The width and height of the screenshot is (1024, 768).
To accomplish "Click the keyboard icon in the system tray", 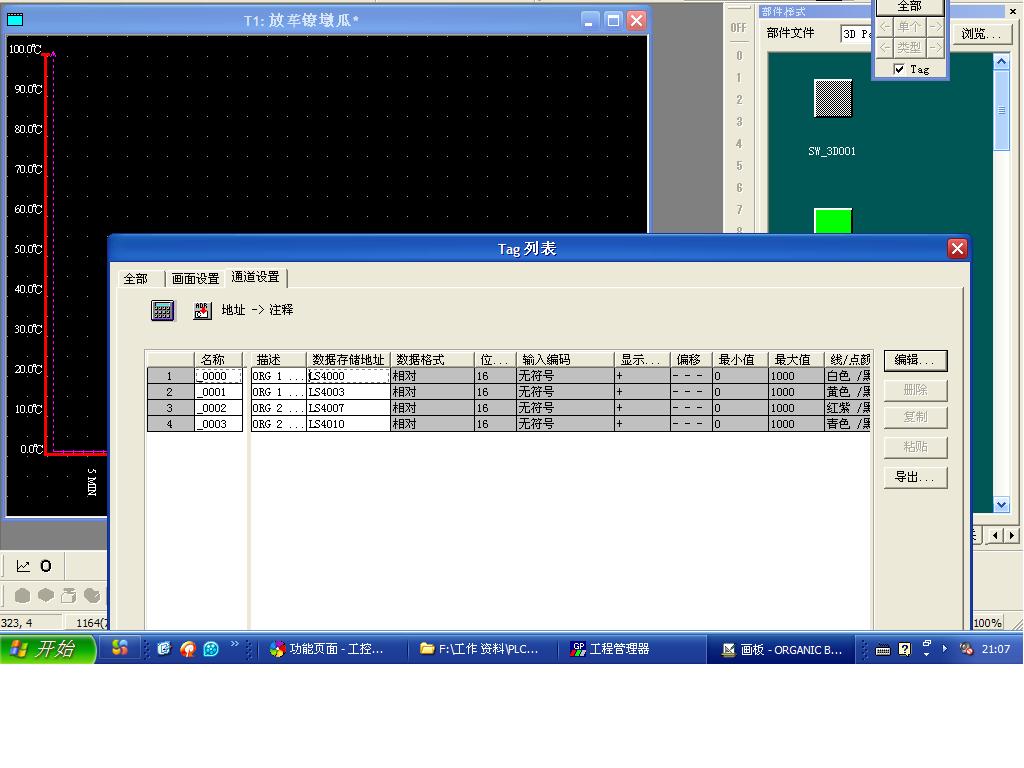I will click(882, 649).
